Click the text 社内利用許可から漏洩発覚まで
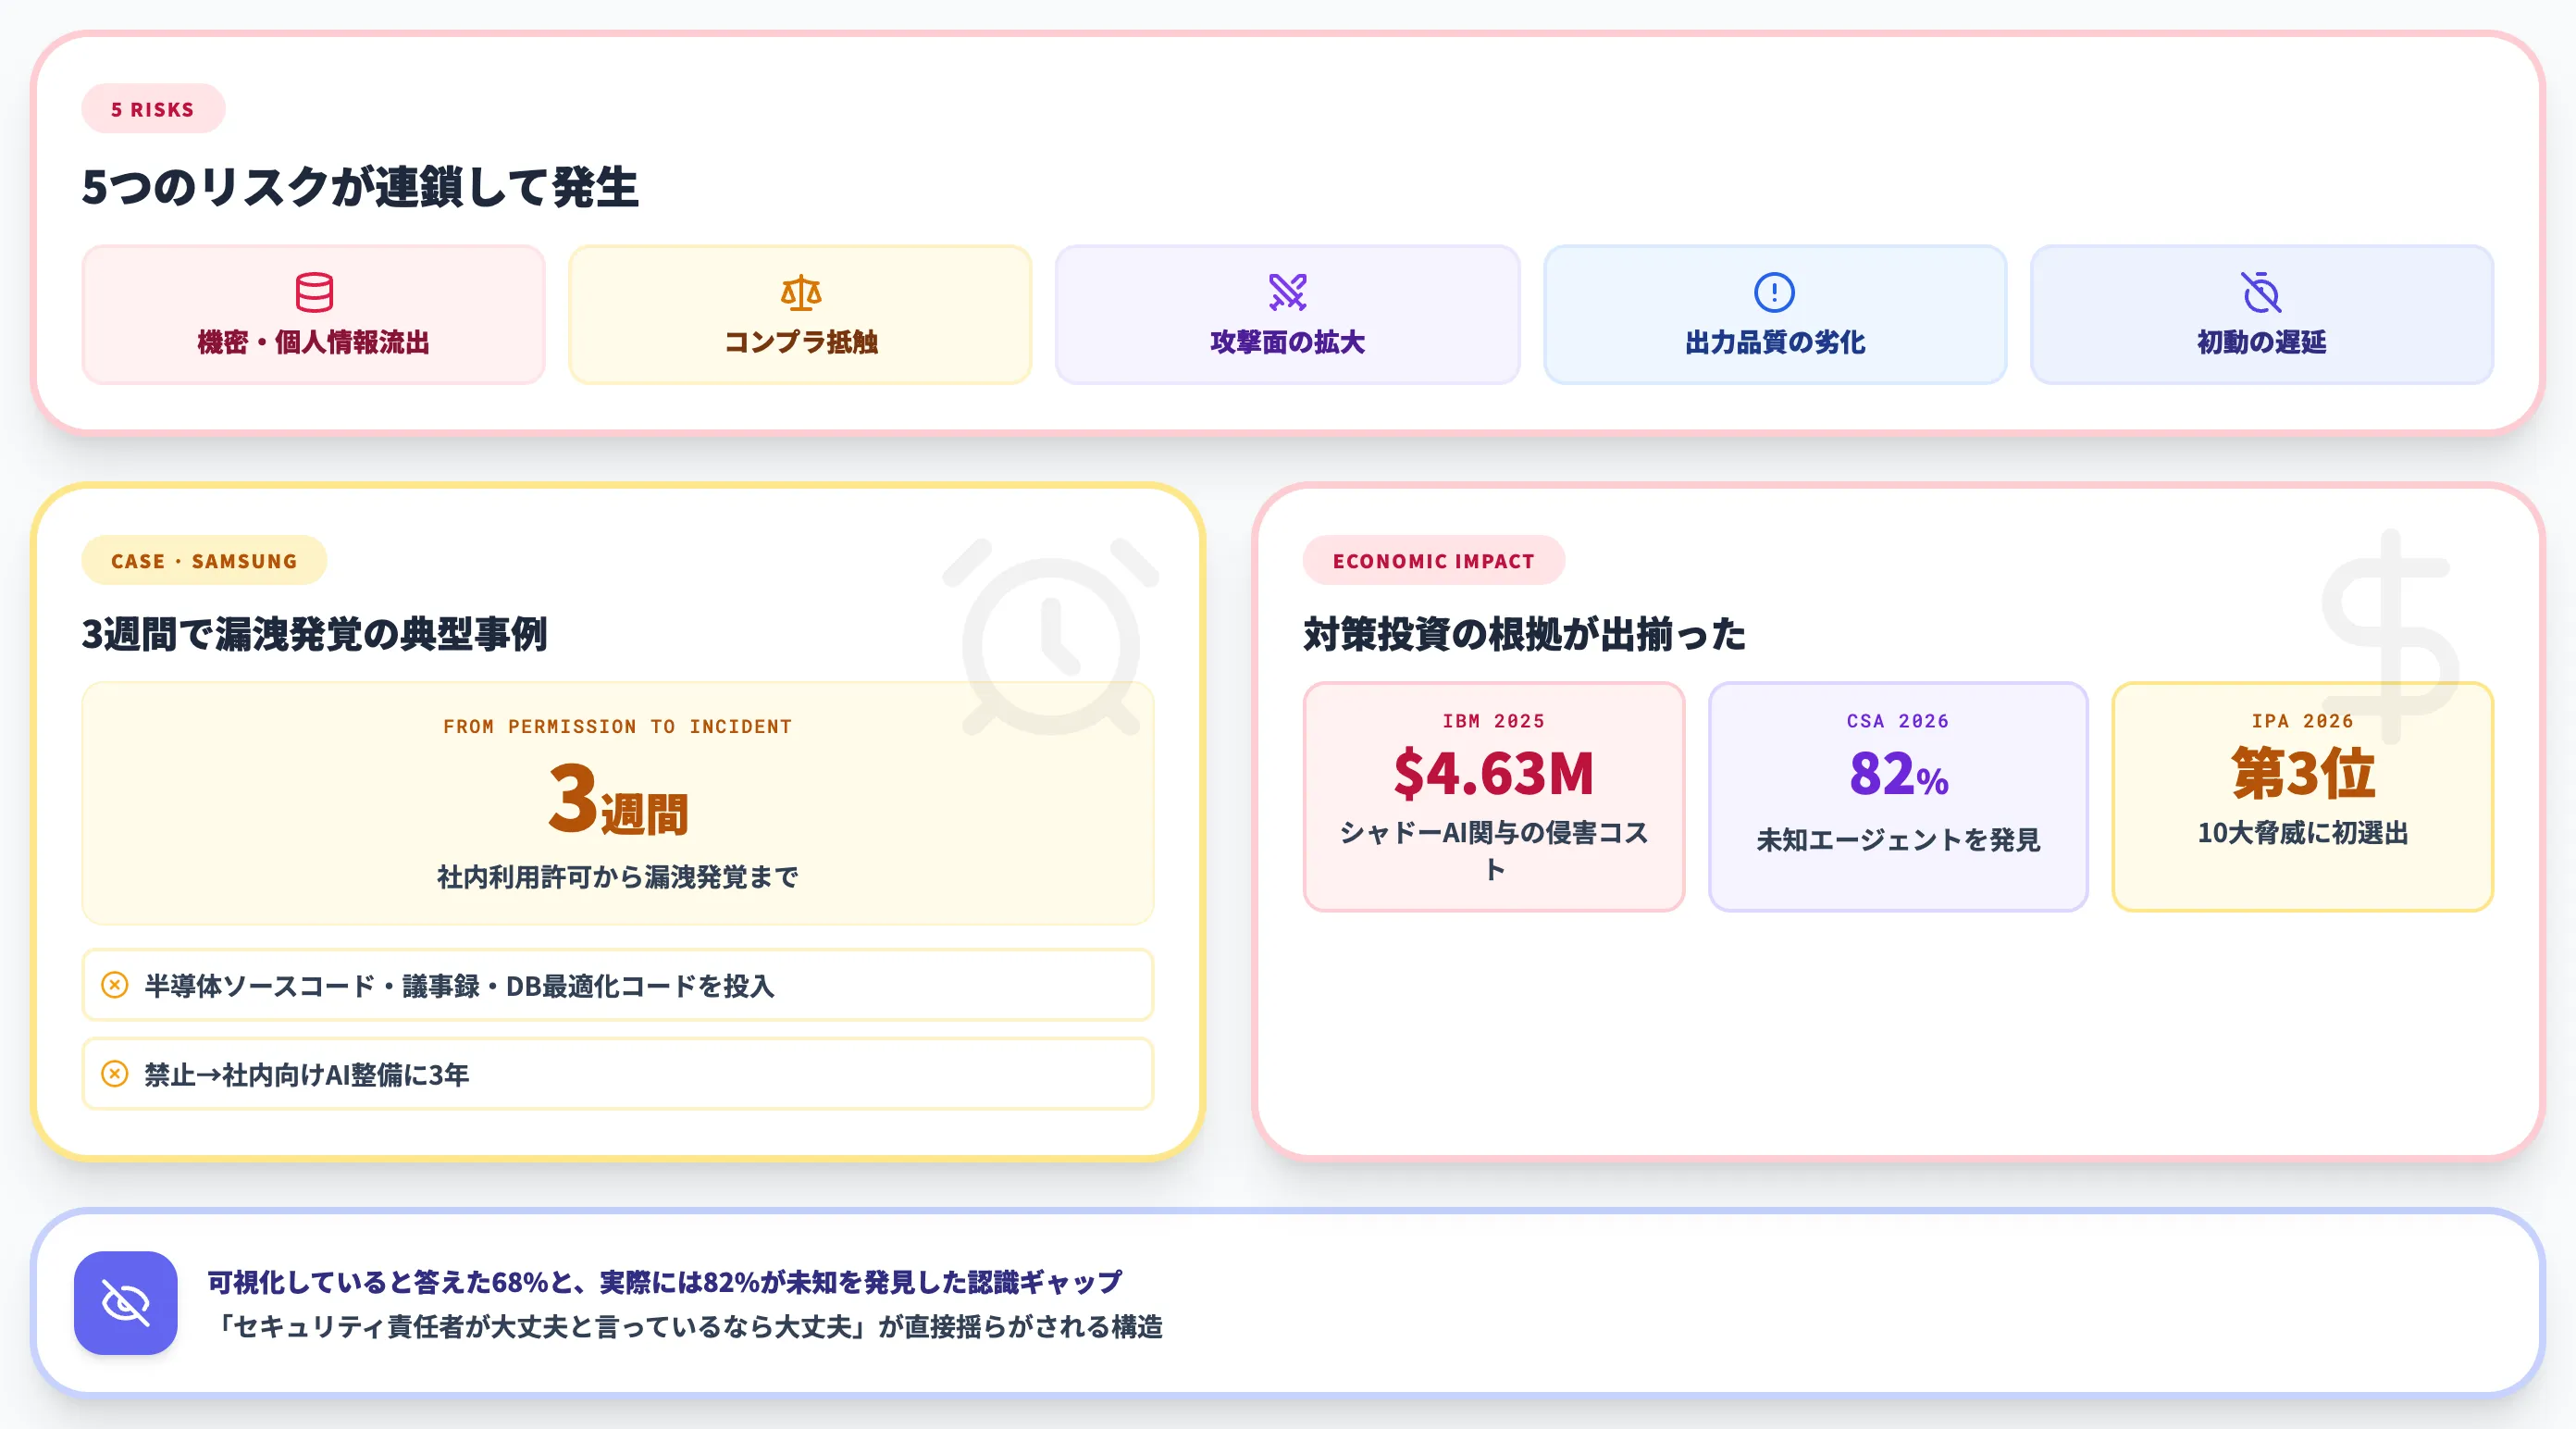 [618, 877]
